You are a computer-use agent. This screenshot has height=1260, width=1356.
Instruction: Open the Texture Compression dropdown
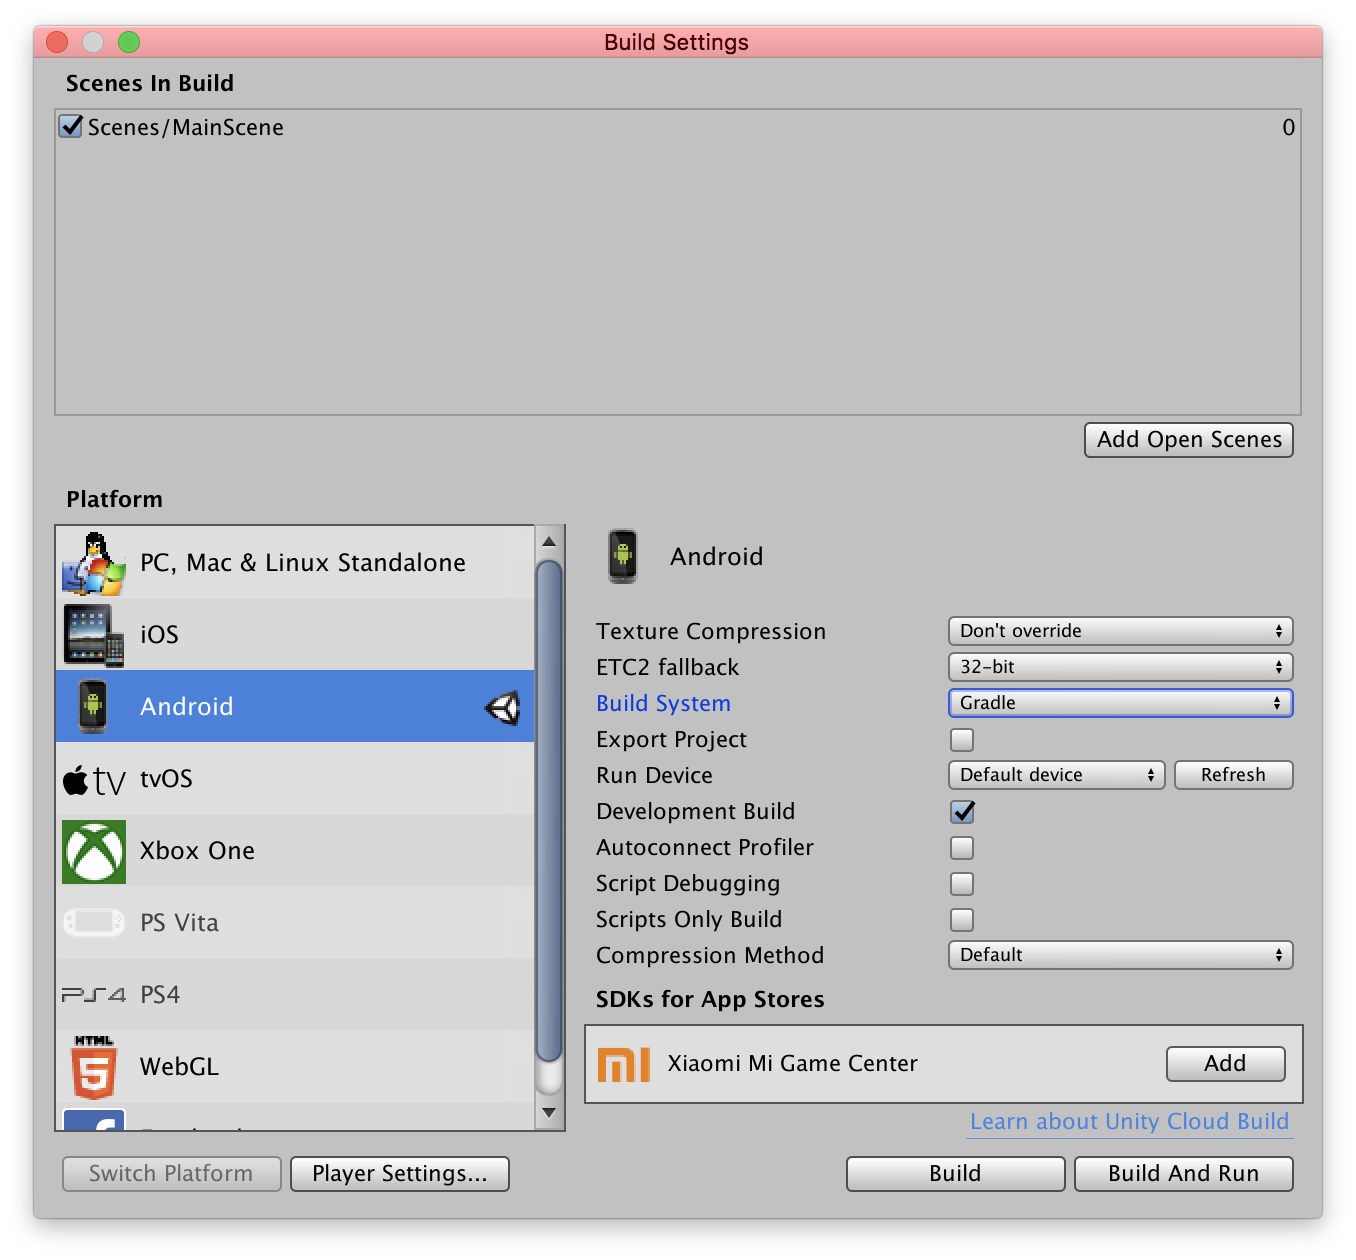tap(1119, 631)
